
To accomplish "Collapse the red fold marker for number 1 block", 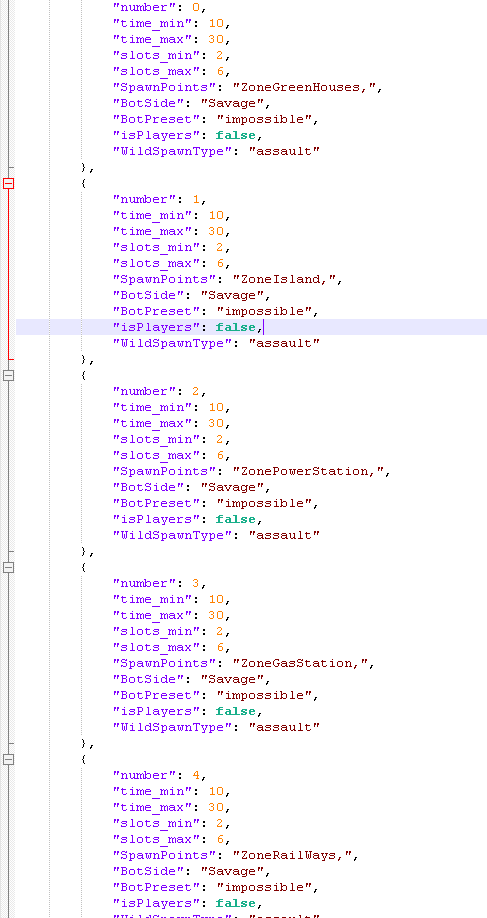I will point(8,183).
